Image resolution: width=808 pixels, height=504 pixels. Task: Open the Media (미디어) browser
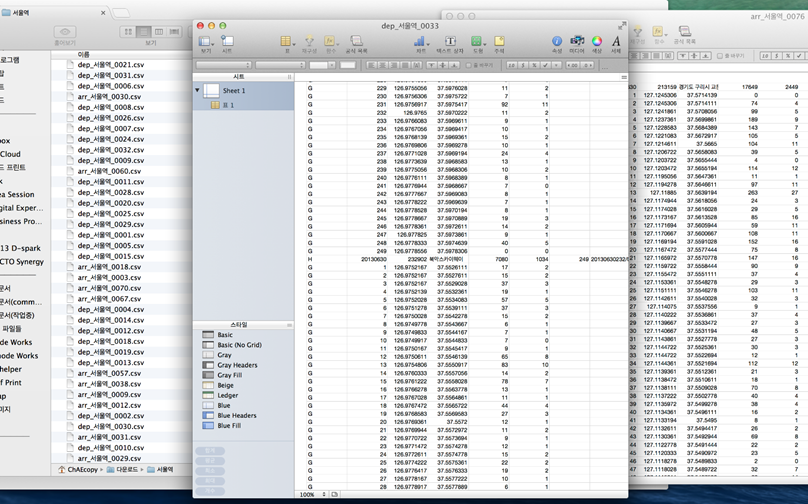[x=577, y=42]
